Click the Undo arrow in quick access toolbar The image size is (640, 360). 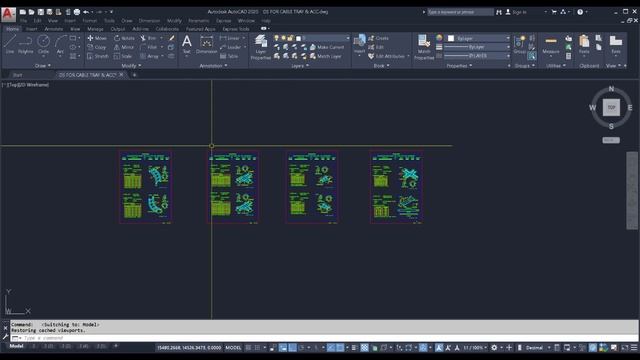pyautogui.click(x=86, y=12)
